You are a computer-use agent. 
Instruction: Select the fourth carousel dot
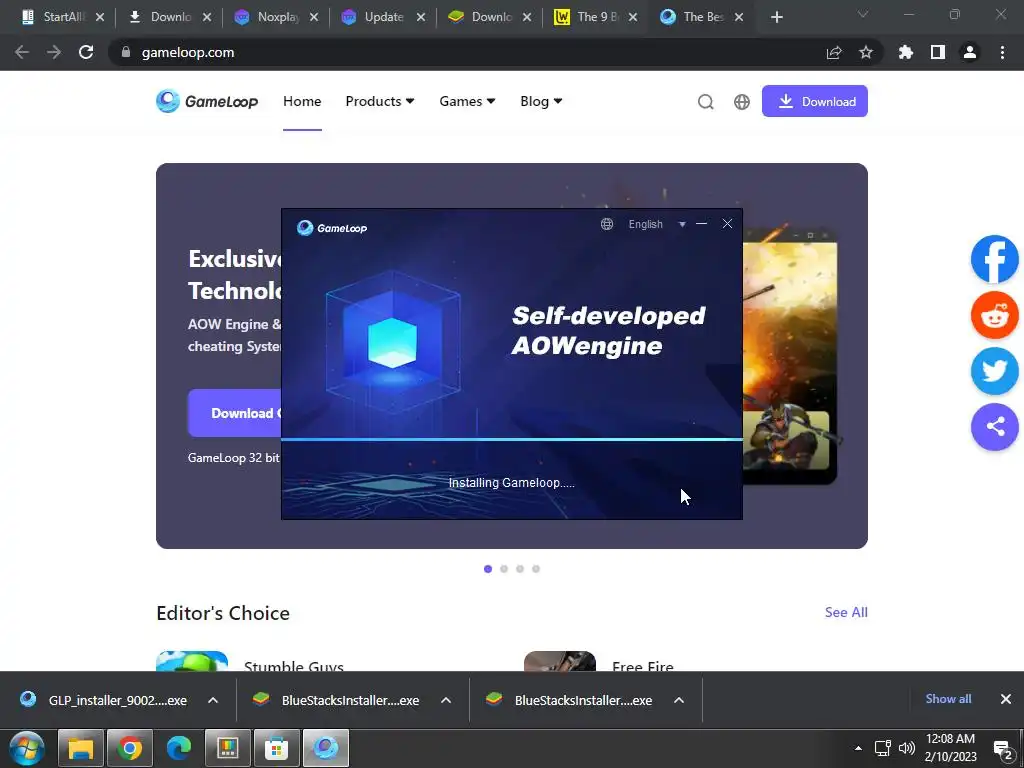point(536,569)
